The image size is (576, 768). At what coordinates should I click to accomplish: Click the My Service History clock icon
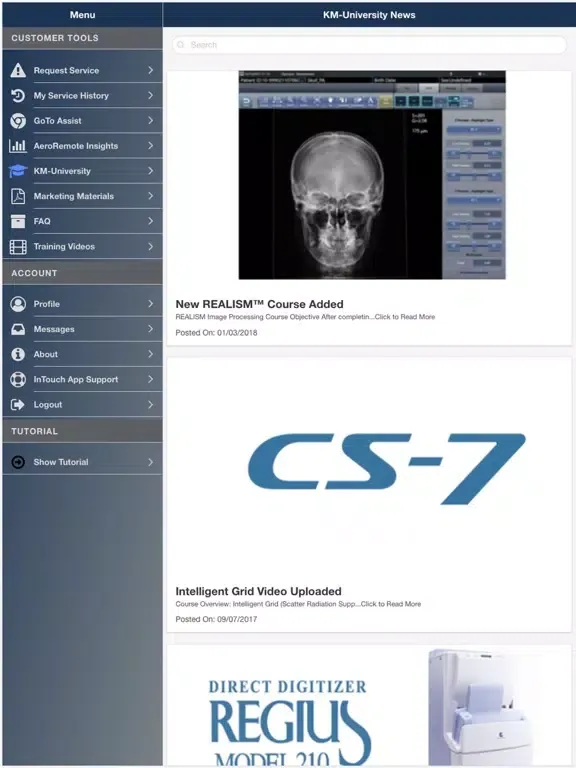[x=18, y=96]
